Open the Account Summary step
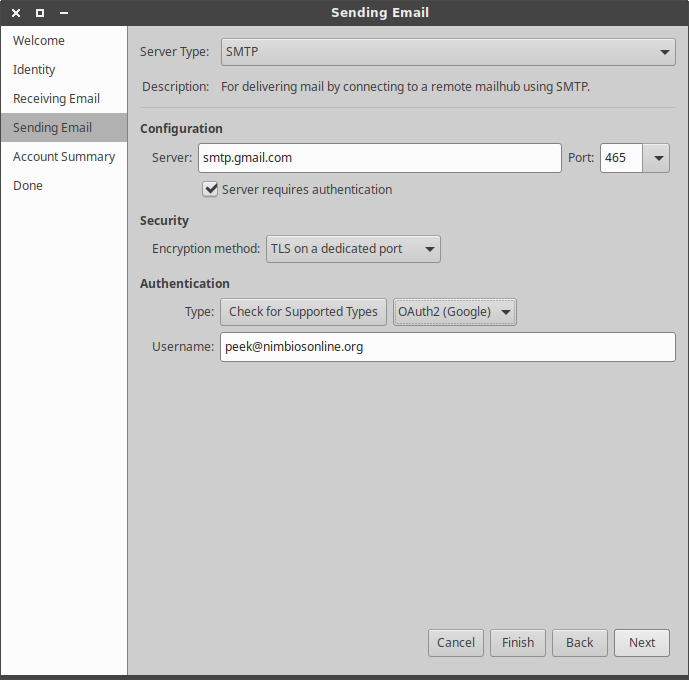This screenshot has width=689, height=680. [64, 157]
